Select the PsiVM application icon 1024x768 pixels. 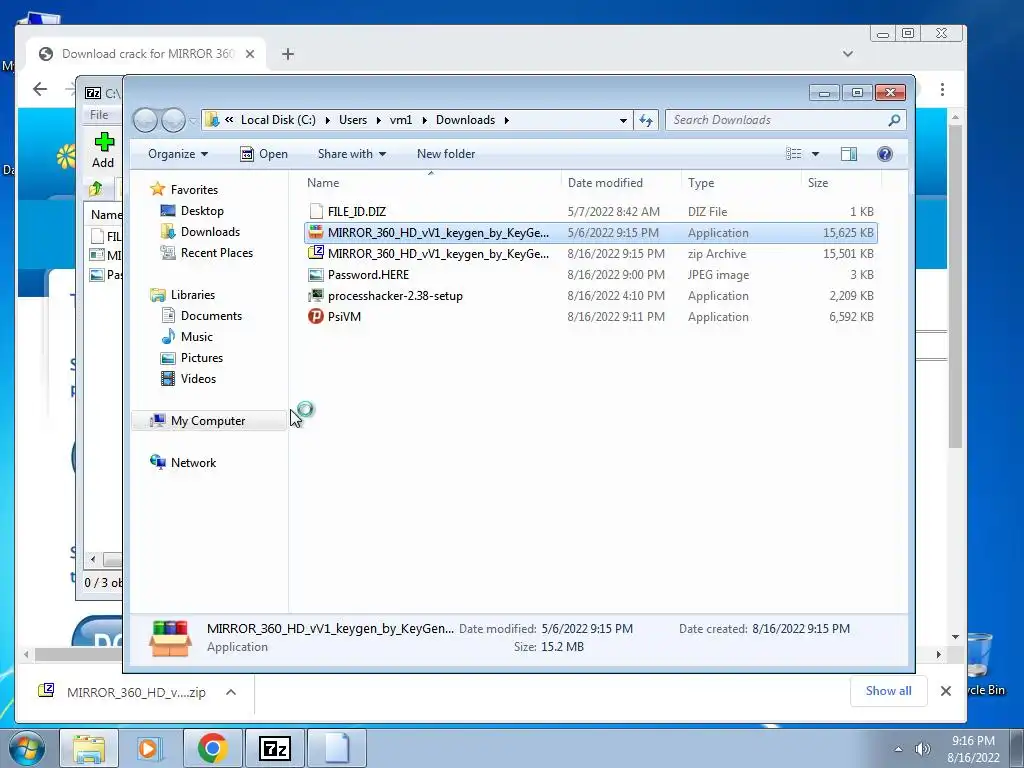point(316,317)
